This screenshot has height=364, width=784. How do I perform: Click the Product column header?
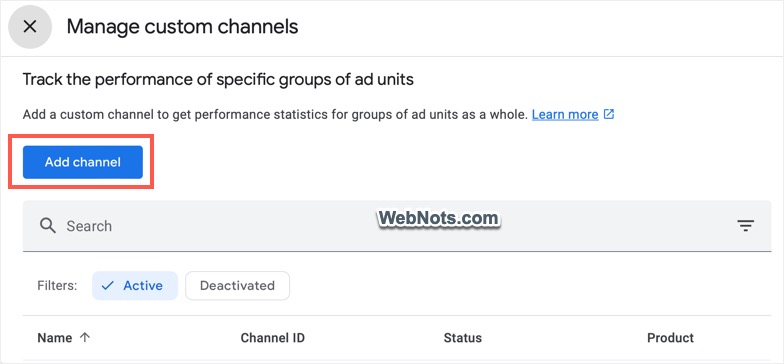click(x=670, y=338)
